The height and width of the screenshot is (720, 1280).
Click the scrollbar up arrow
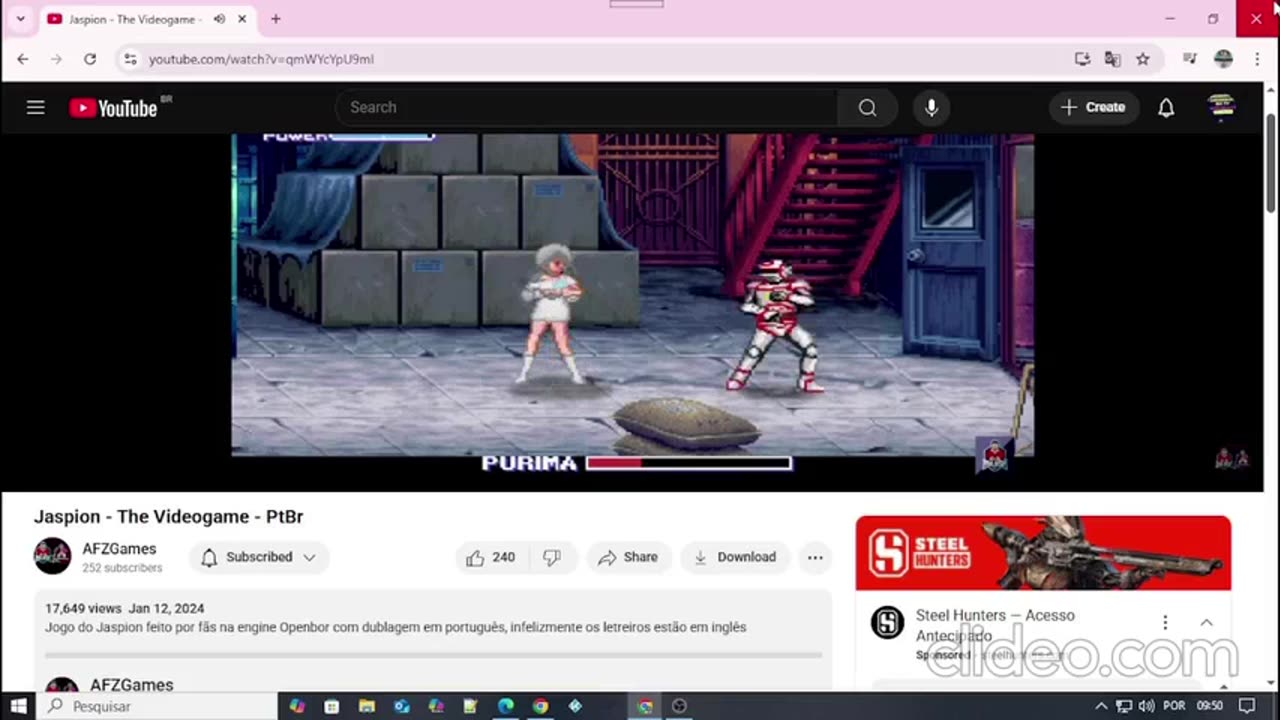coord(1271,90)
